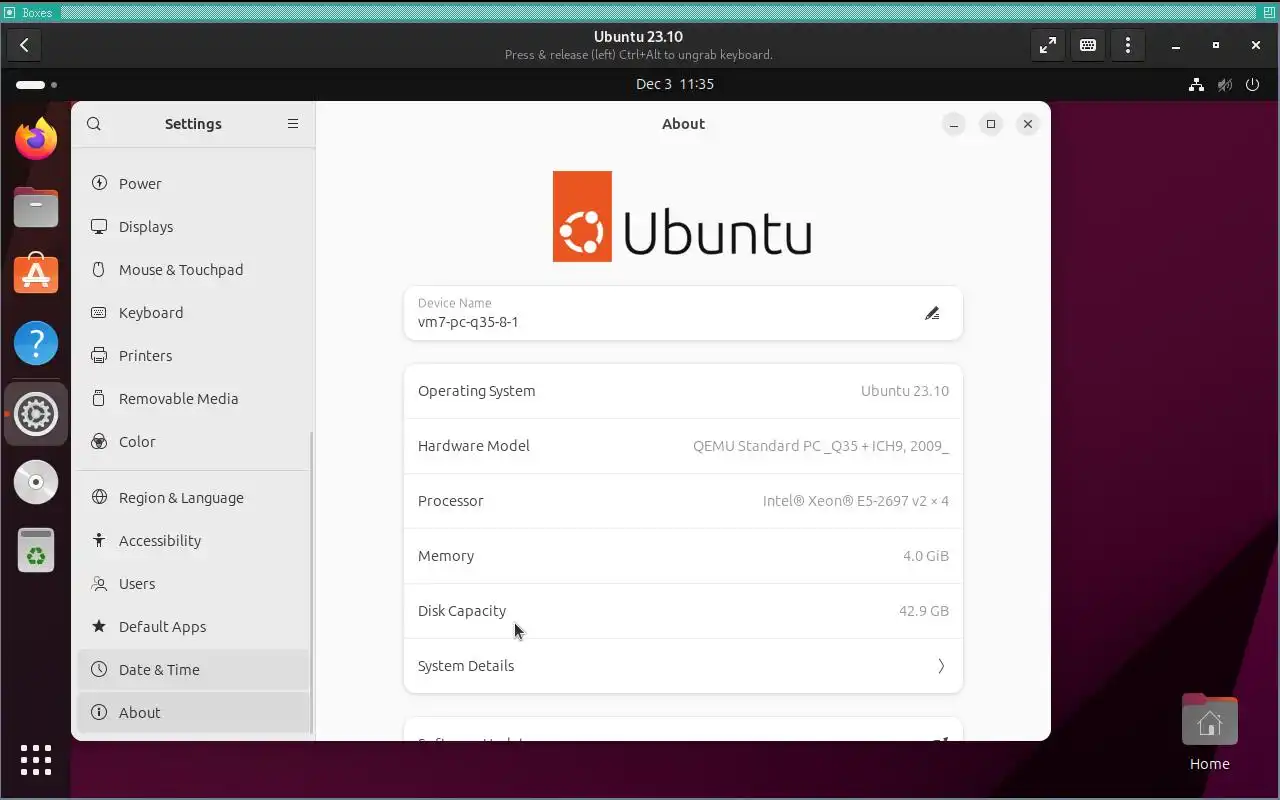Viewport: 1280px width, 800px height.
Task: Click the Displays monitor icon
Action: (x=99, y=226)
